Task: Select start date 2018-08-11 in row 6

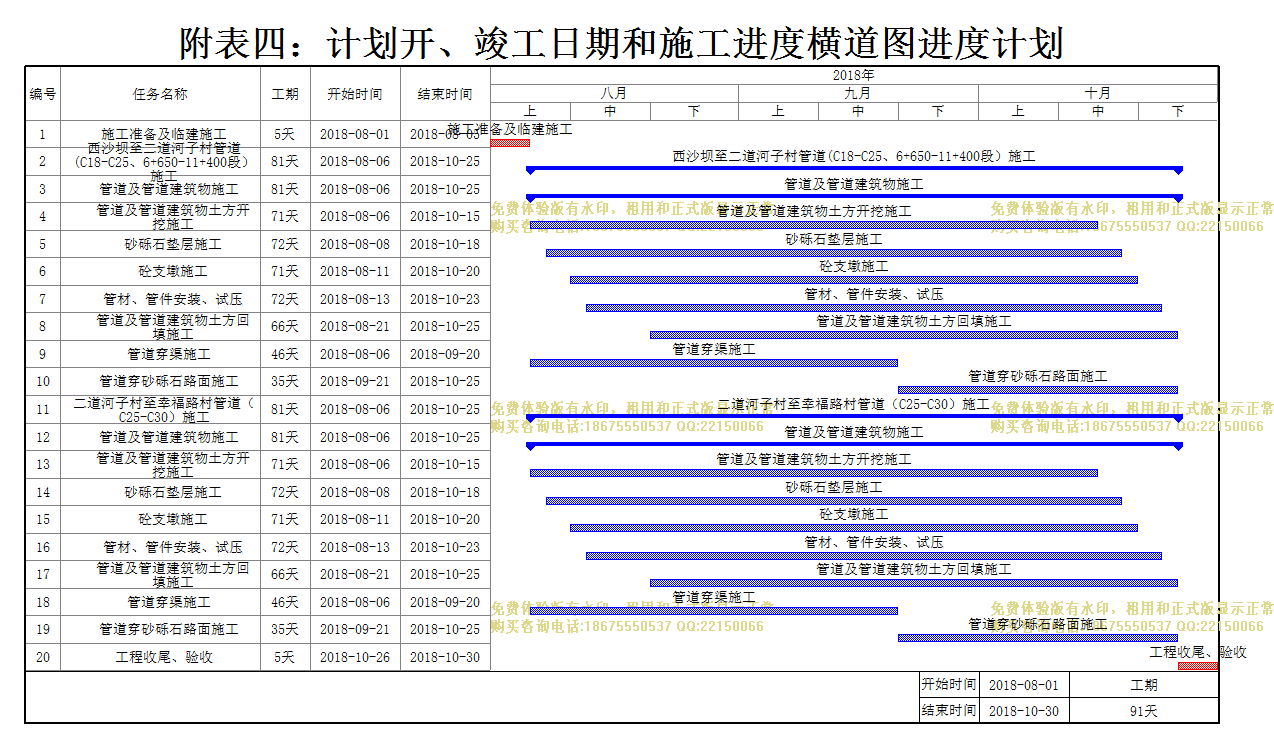Action: [x=355, y=271]
